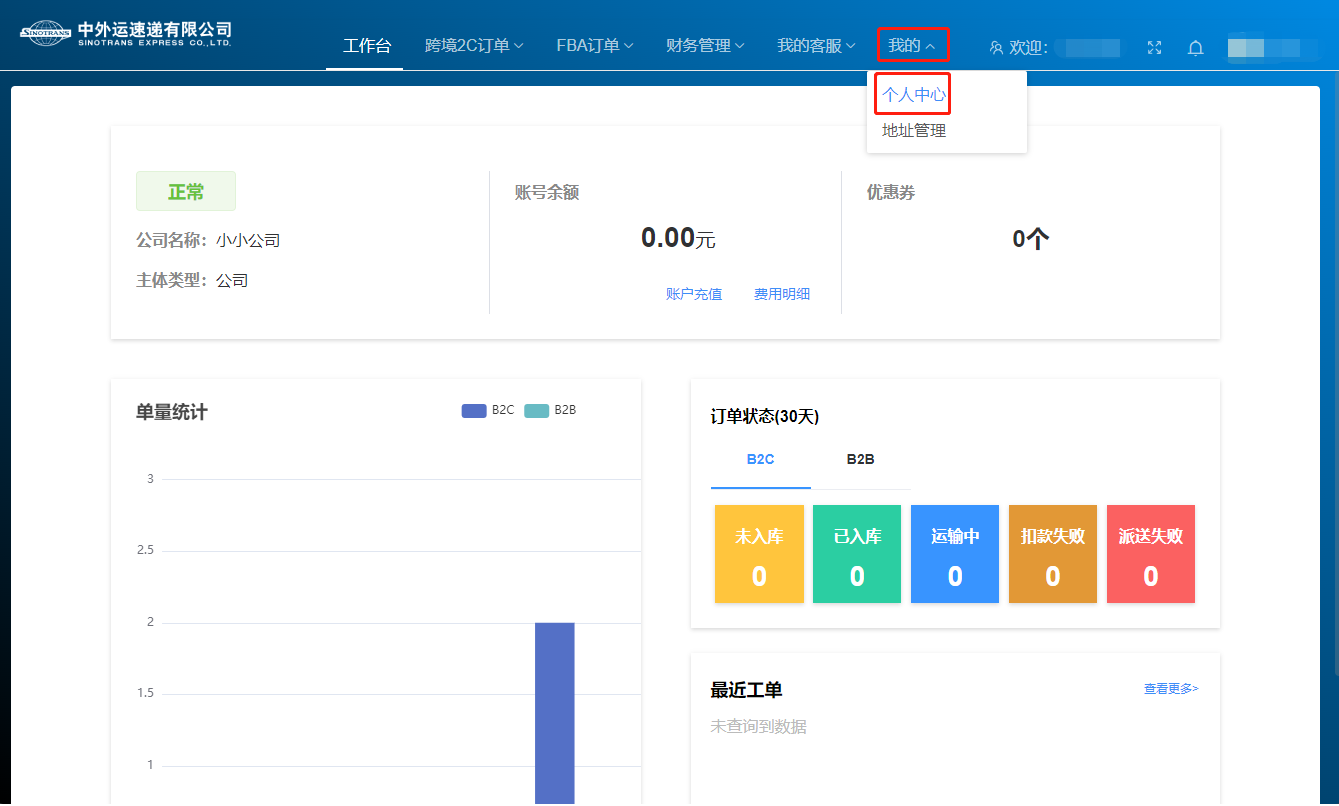Toggle the B2C legend swatch
The width and height of the screenshot is (1339, 806).
(474, 411)
